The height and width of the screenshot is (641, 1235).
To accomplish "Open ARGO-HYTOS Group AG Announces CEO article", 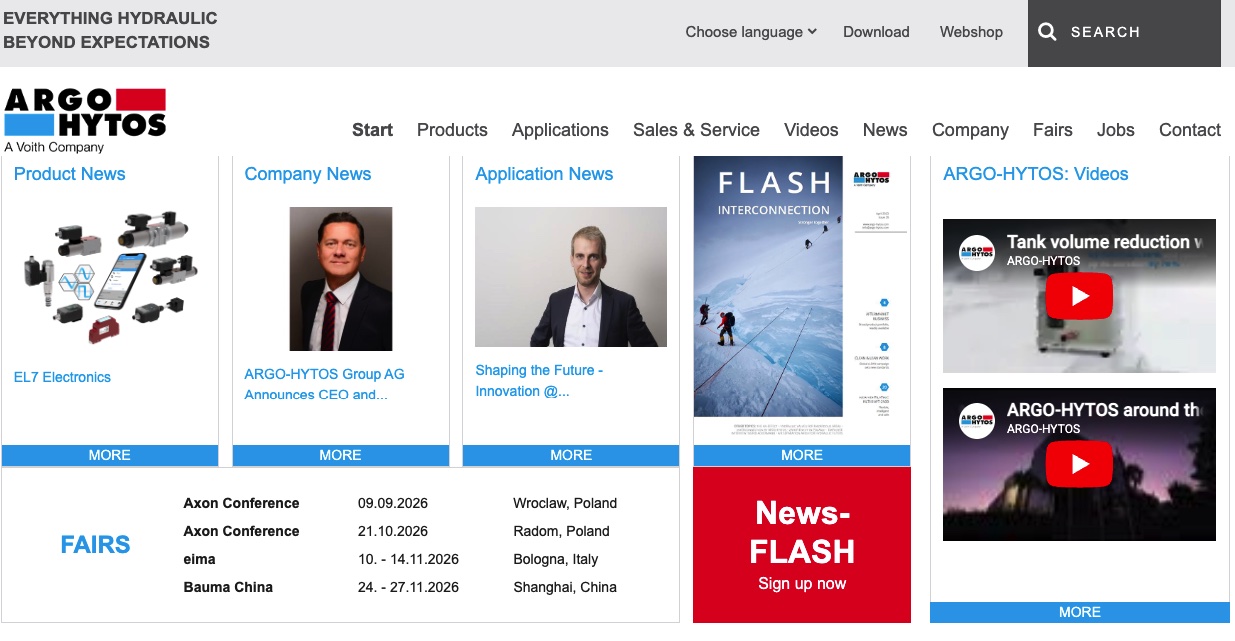I will tap(324, 384).
